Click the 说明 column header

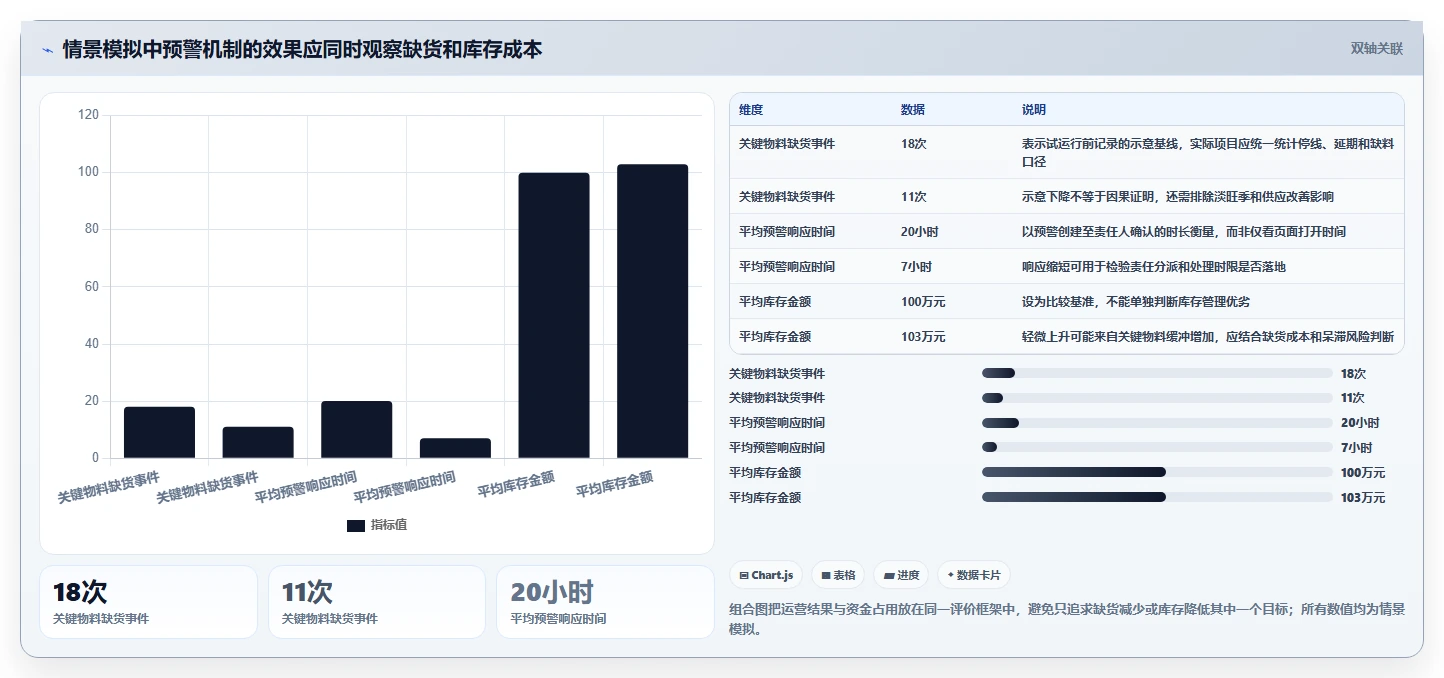point(1034,109)
